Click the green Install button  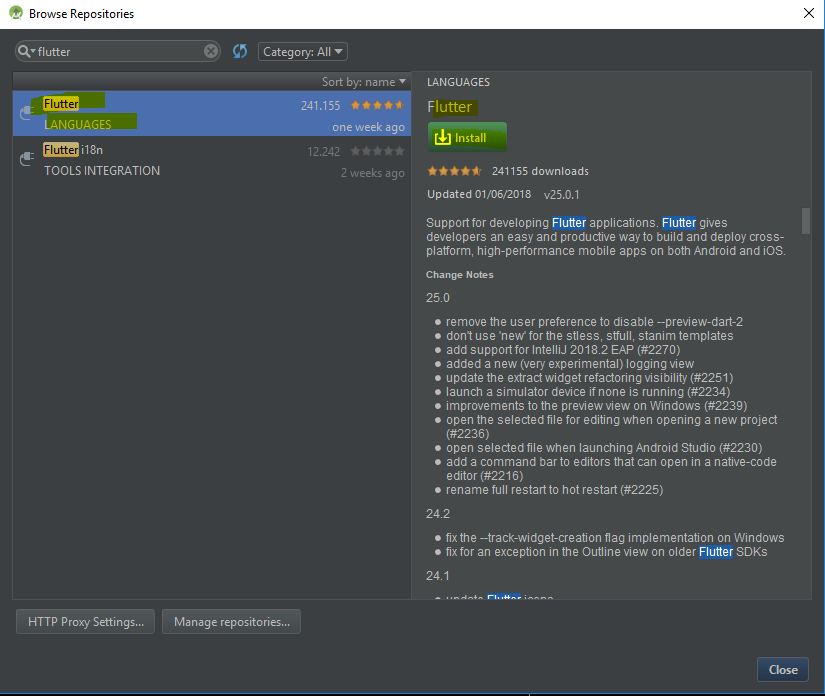[x=467, y=137]
